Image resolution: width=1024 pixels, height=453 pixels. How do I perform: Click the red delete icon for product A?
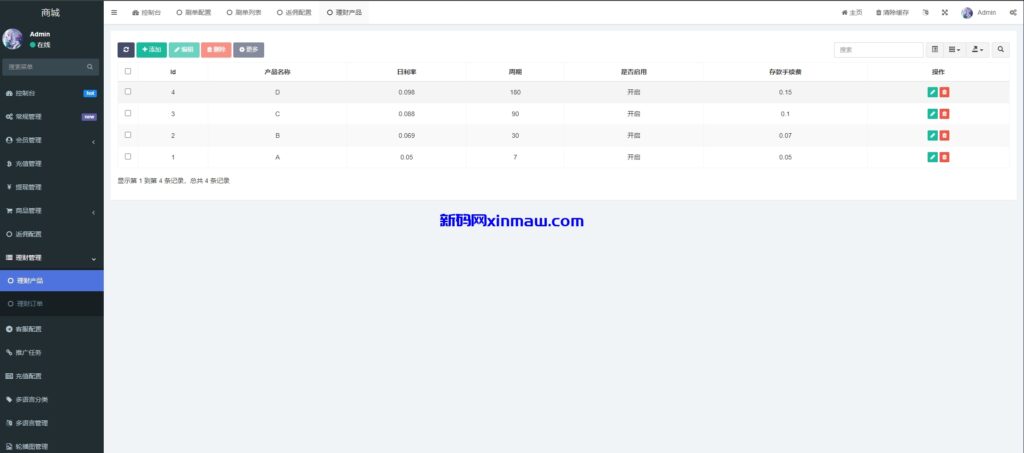944,157
